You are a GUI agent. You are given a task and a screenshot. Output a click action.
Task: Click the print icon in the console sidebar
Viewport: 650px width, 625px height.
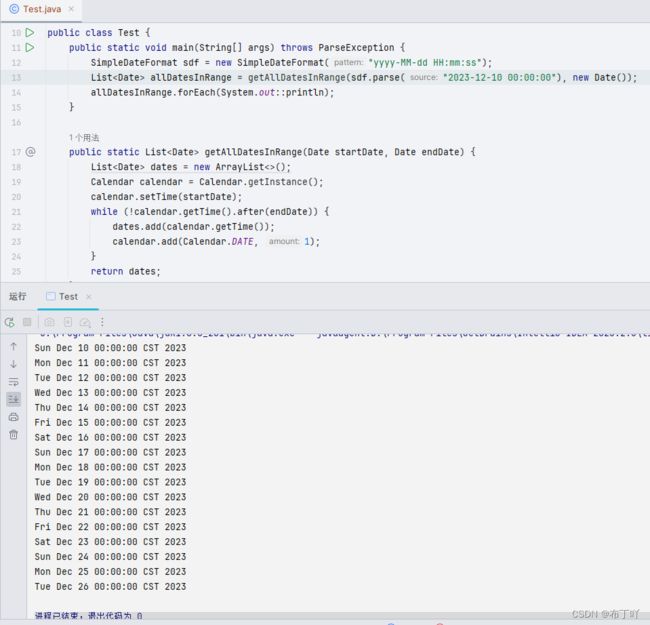[x=13, y=417]
